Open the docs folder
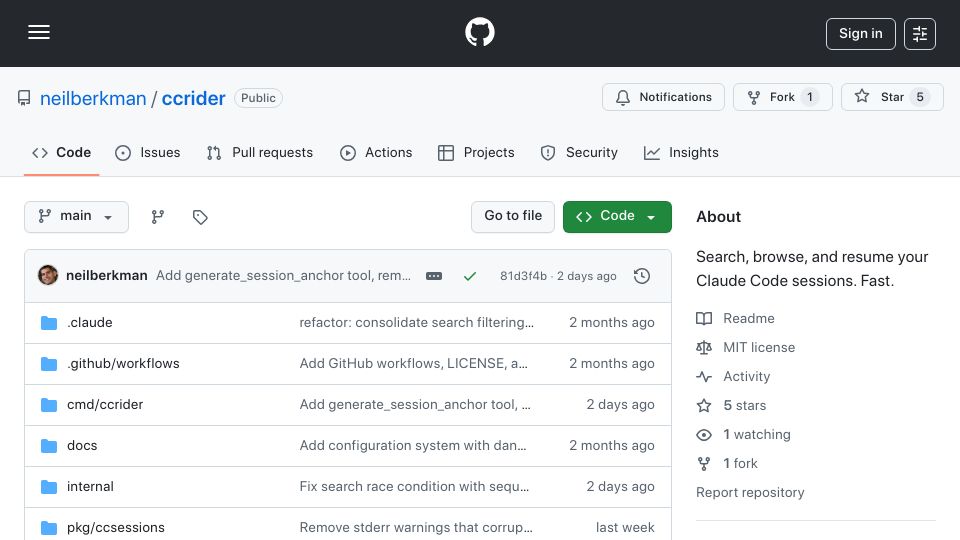The height and width of the screenshot is (540, 960). tap(82, 446)
